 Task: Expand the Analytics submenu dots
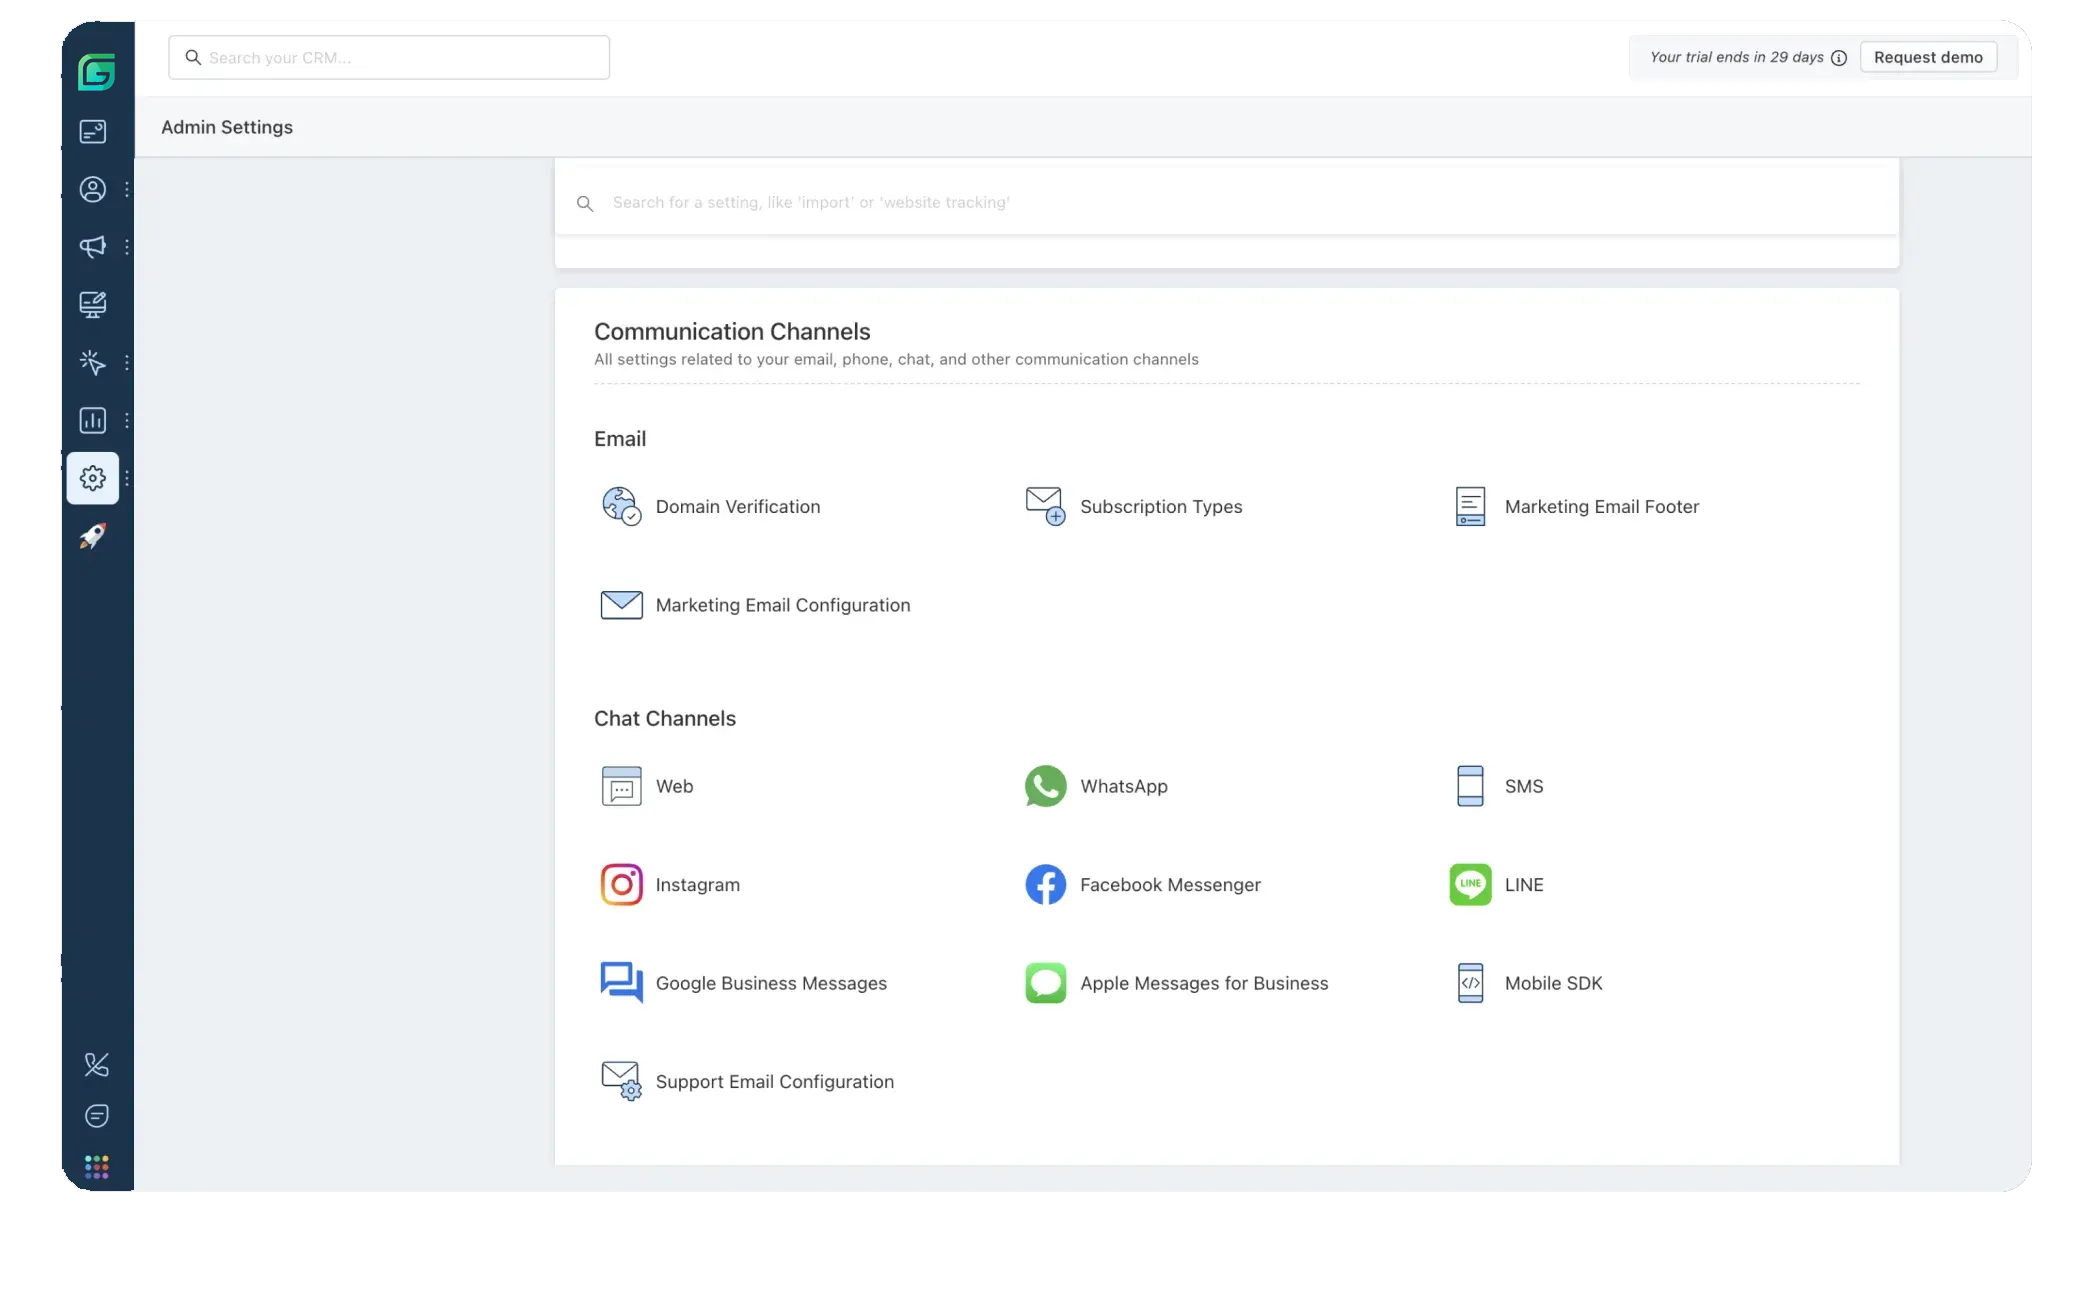point(127,420)
